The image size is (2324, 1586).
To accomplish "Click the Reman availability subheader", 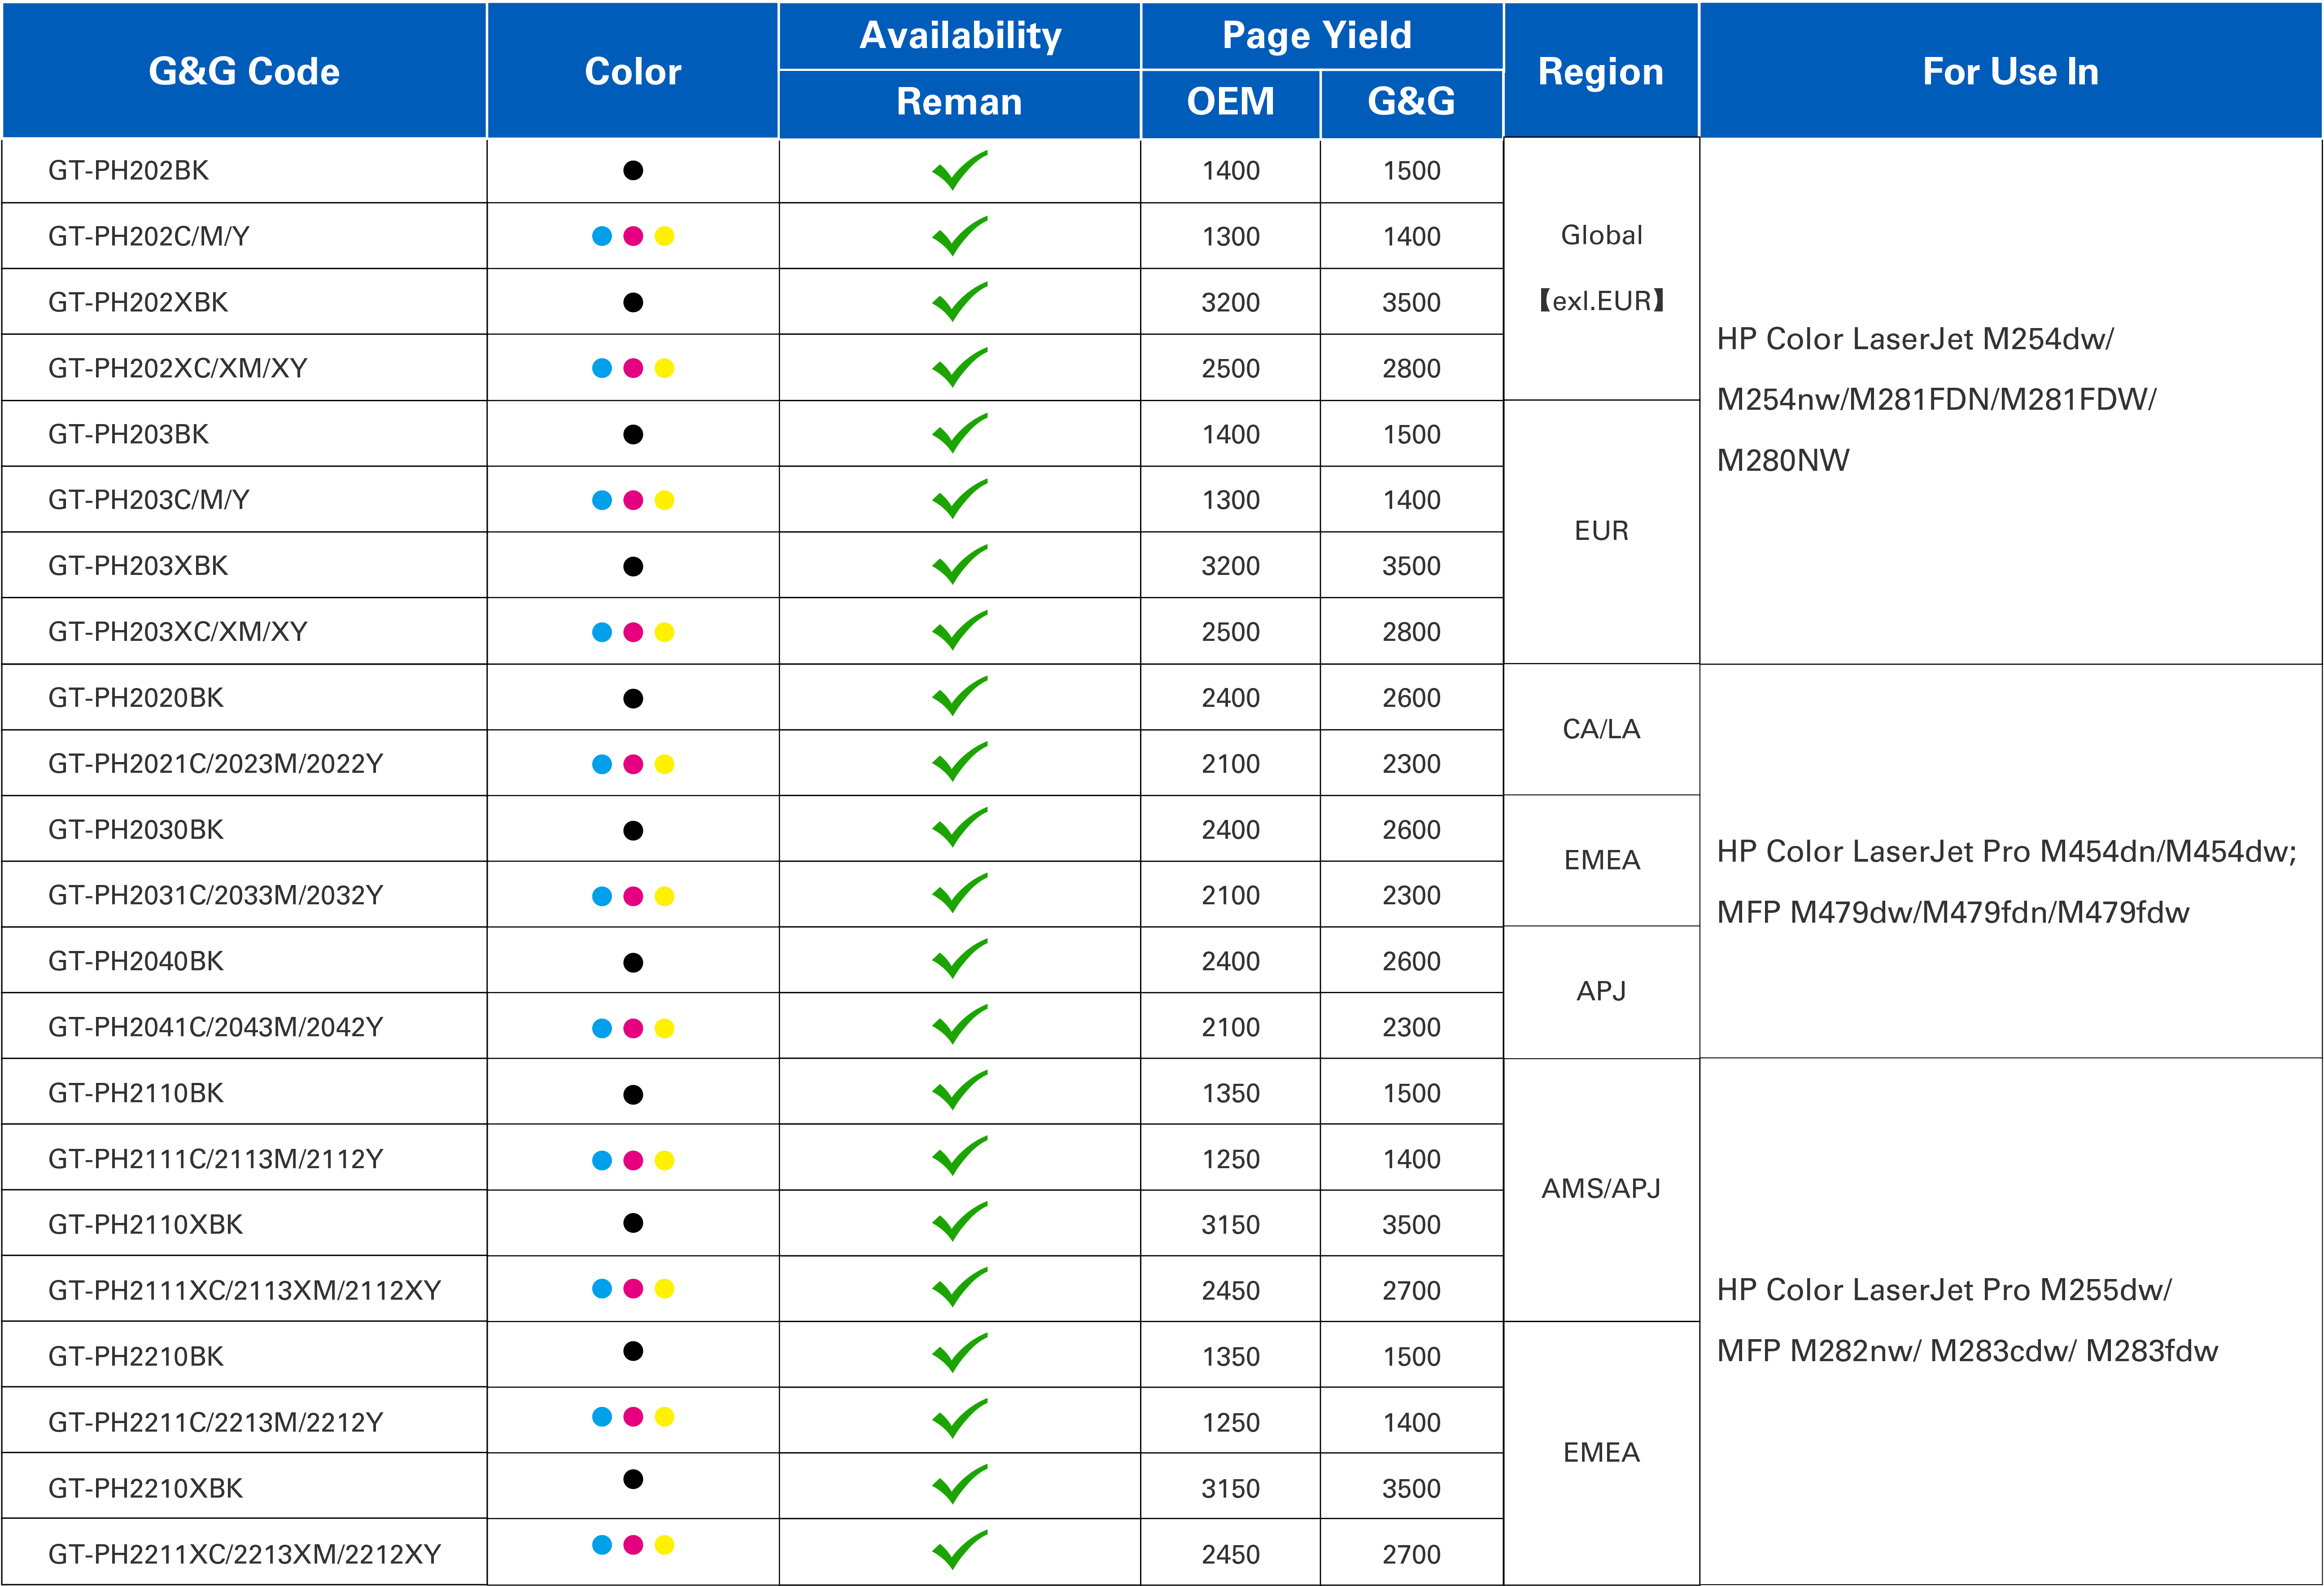I will (959, 102).
